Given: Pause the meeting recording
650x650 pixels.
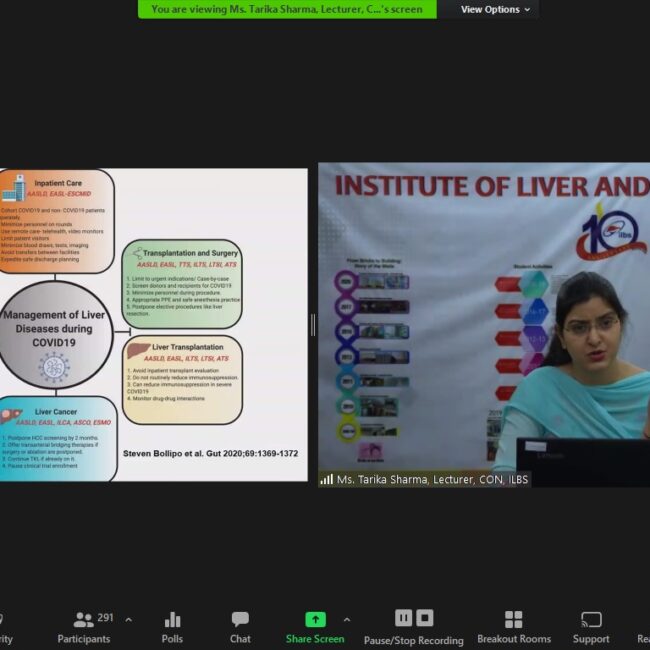Looking at the screenshot, I should point(404,618).
